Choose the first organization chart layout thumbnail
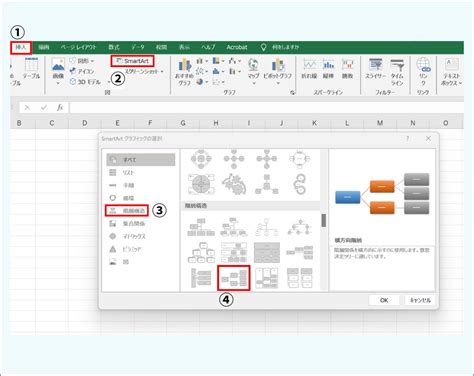Screen dimensions: 474x376 pos(201,227)
